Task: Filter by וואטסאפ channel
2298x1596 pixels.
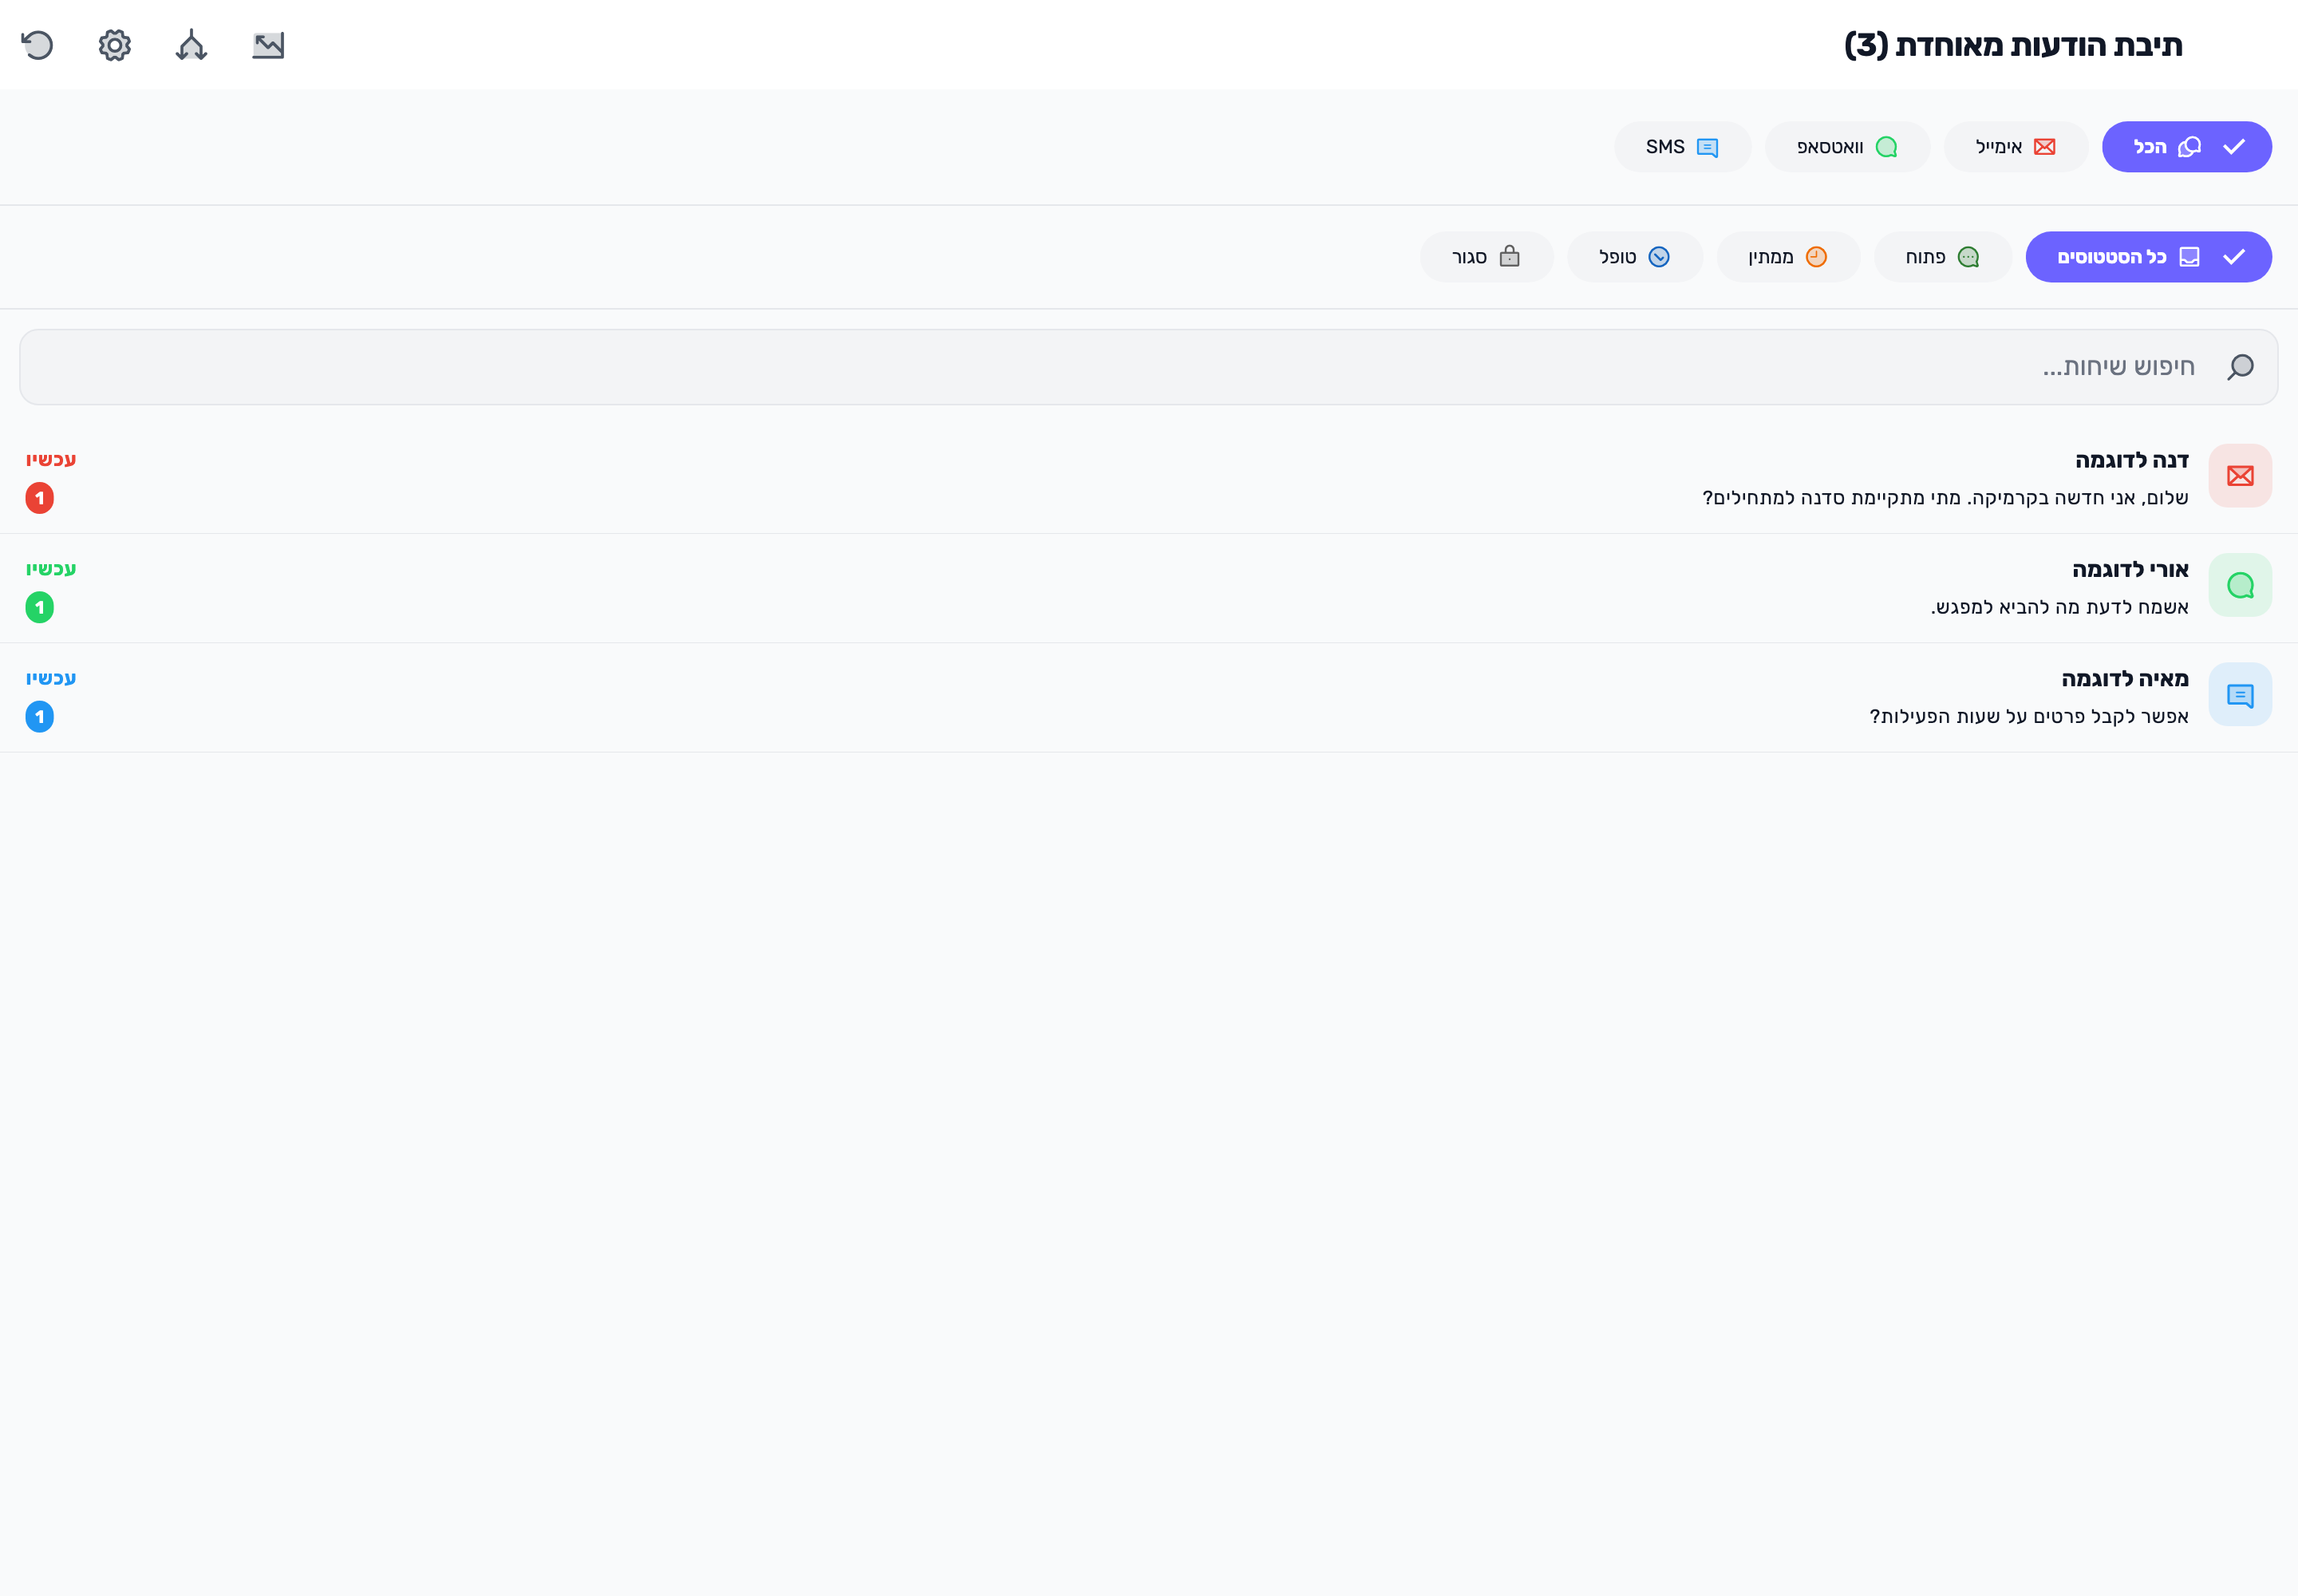Action: click(1847, 147)
